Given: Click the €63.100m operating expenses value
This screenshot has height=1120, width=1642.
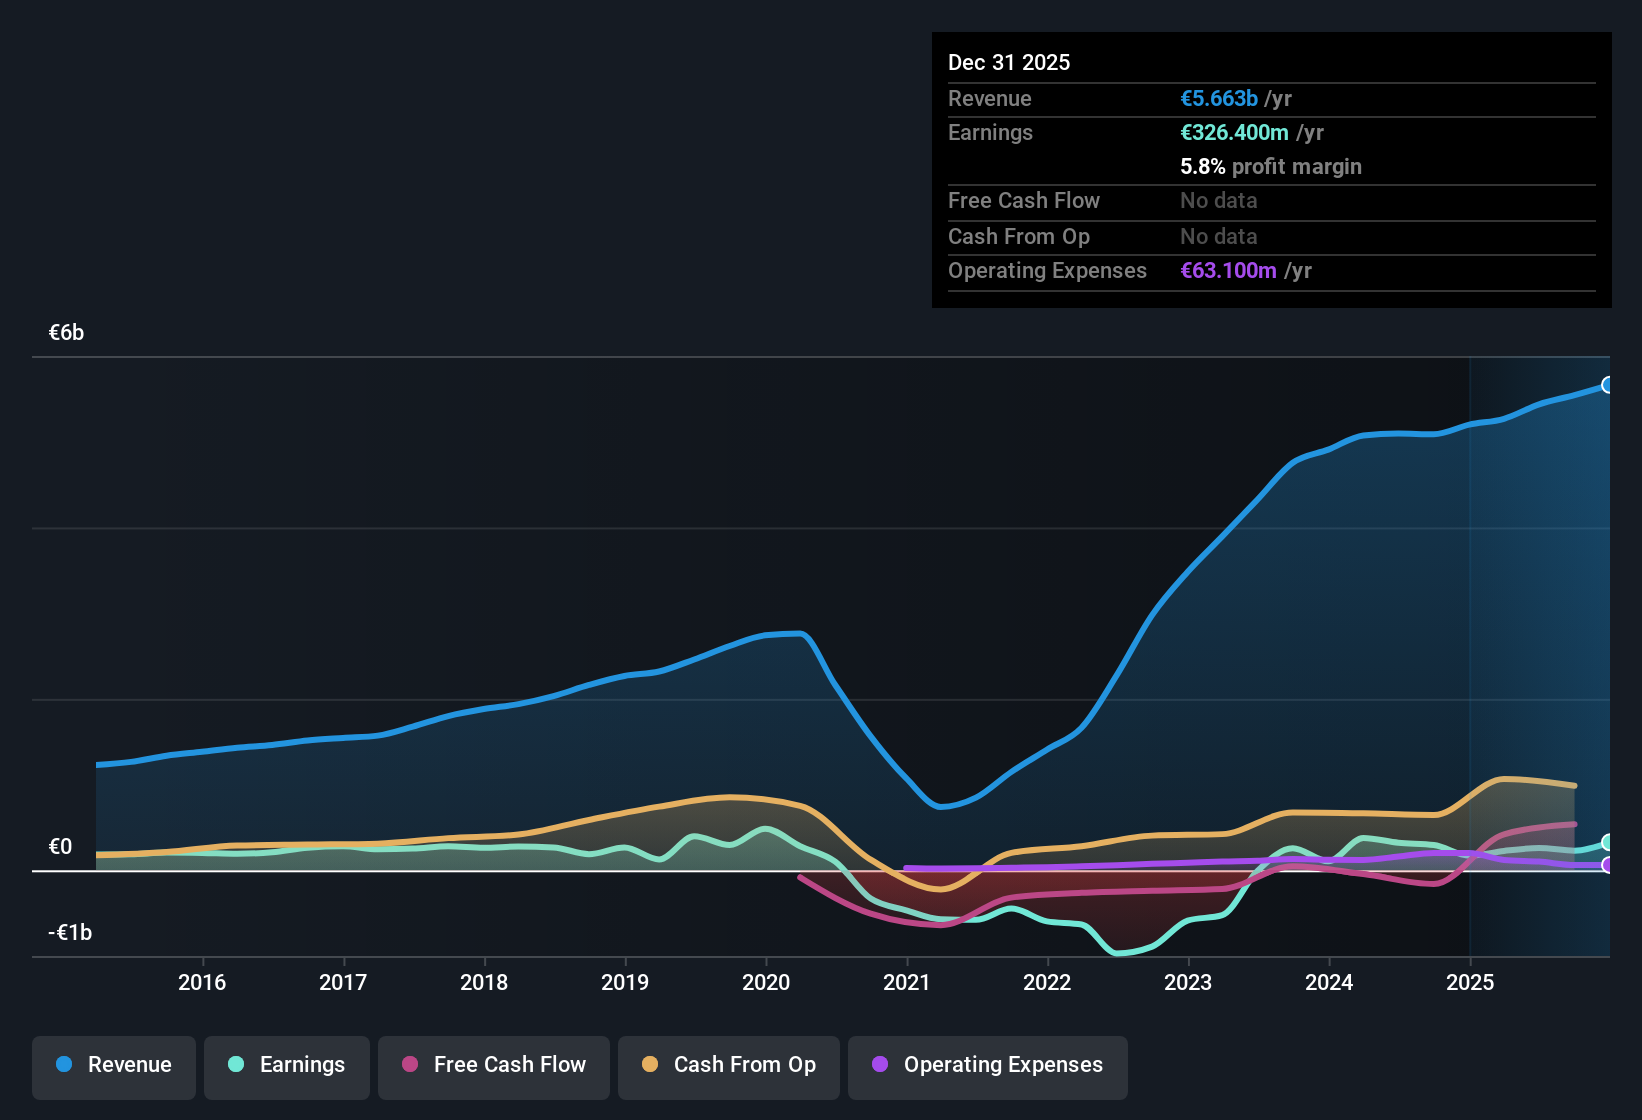Looking at the screenshot, I should tap(1228, 270).
